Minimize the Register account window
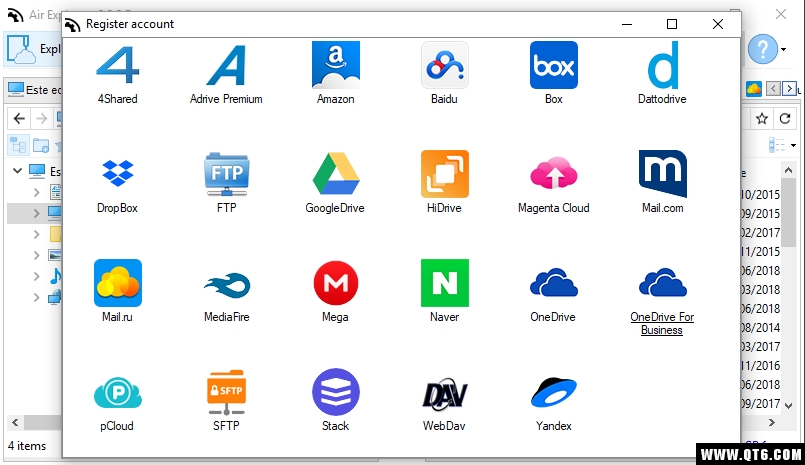This screenshot has height=465, width=805. click(x=627, y=24)
